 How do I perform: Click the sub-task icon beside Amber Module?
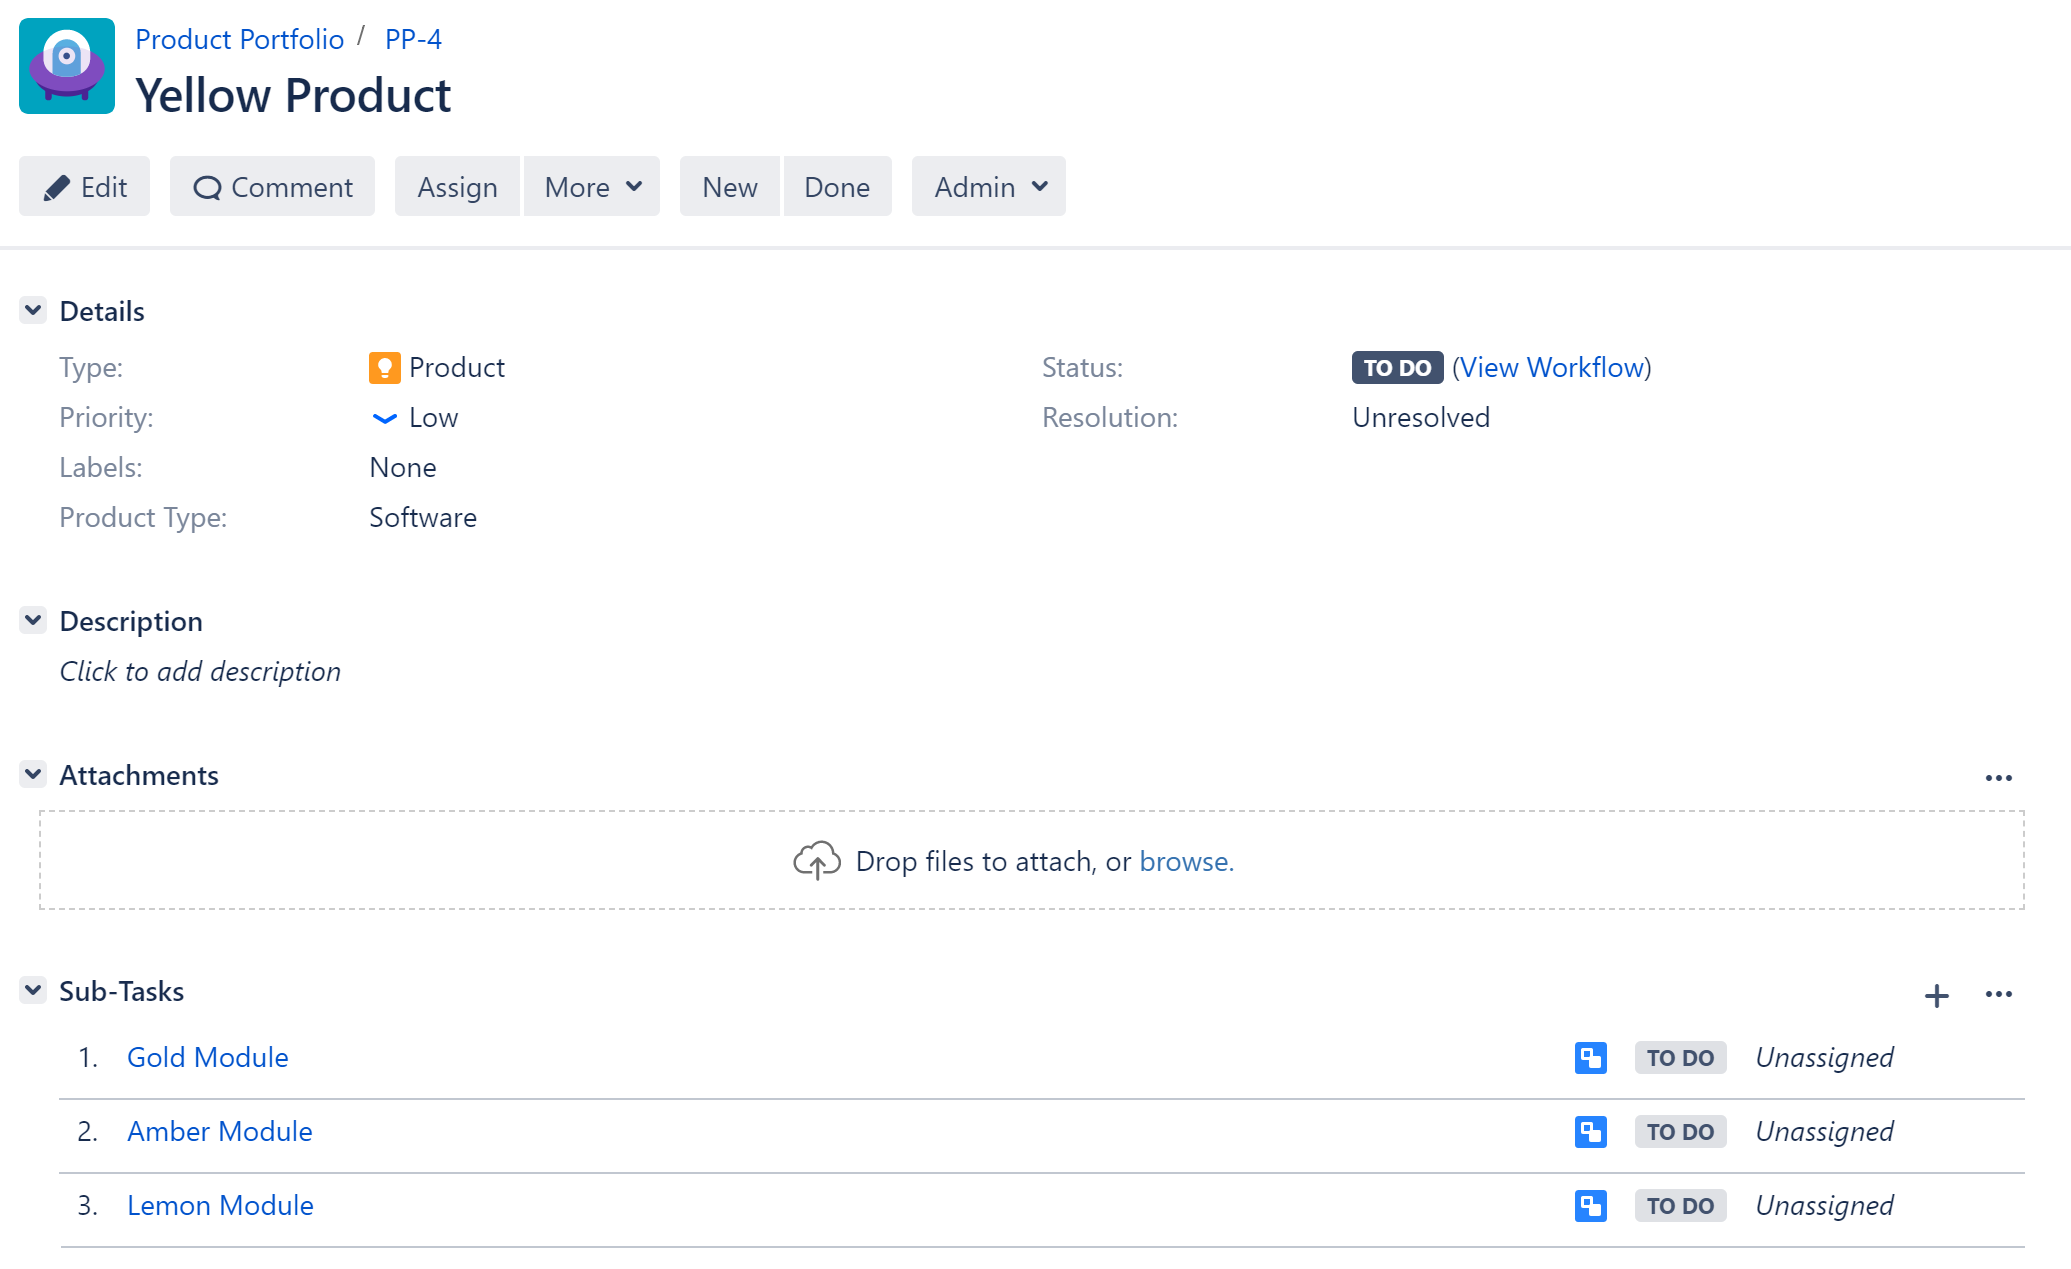[x=1589, y=1131]
